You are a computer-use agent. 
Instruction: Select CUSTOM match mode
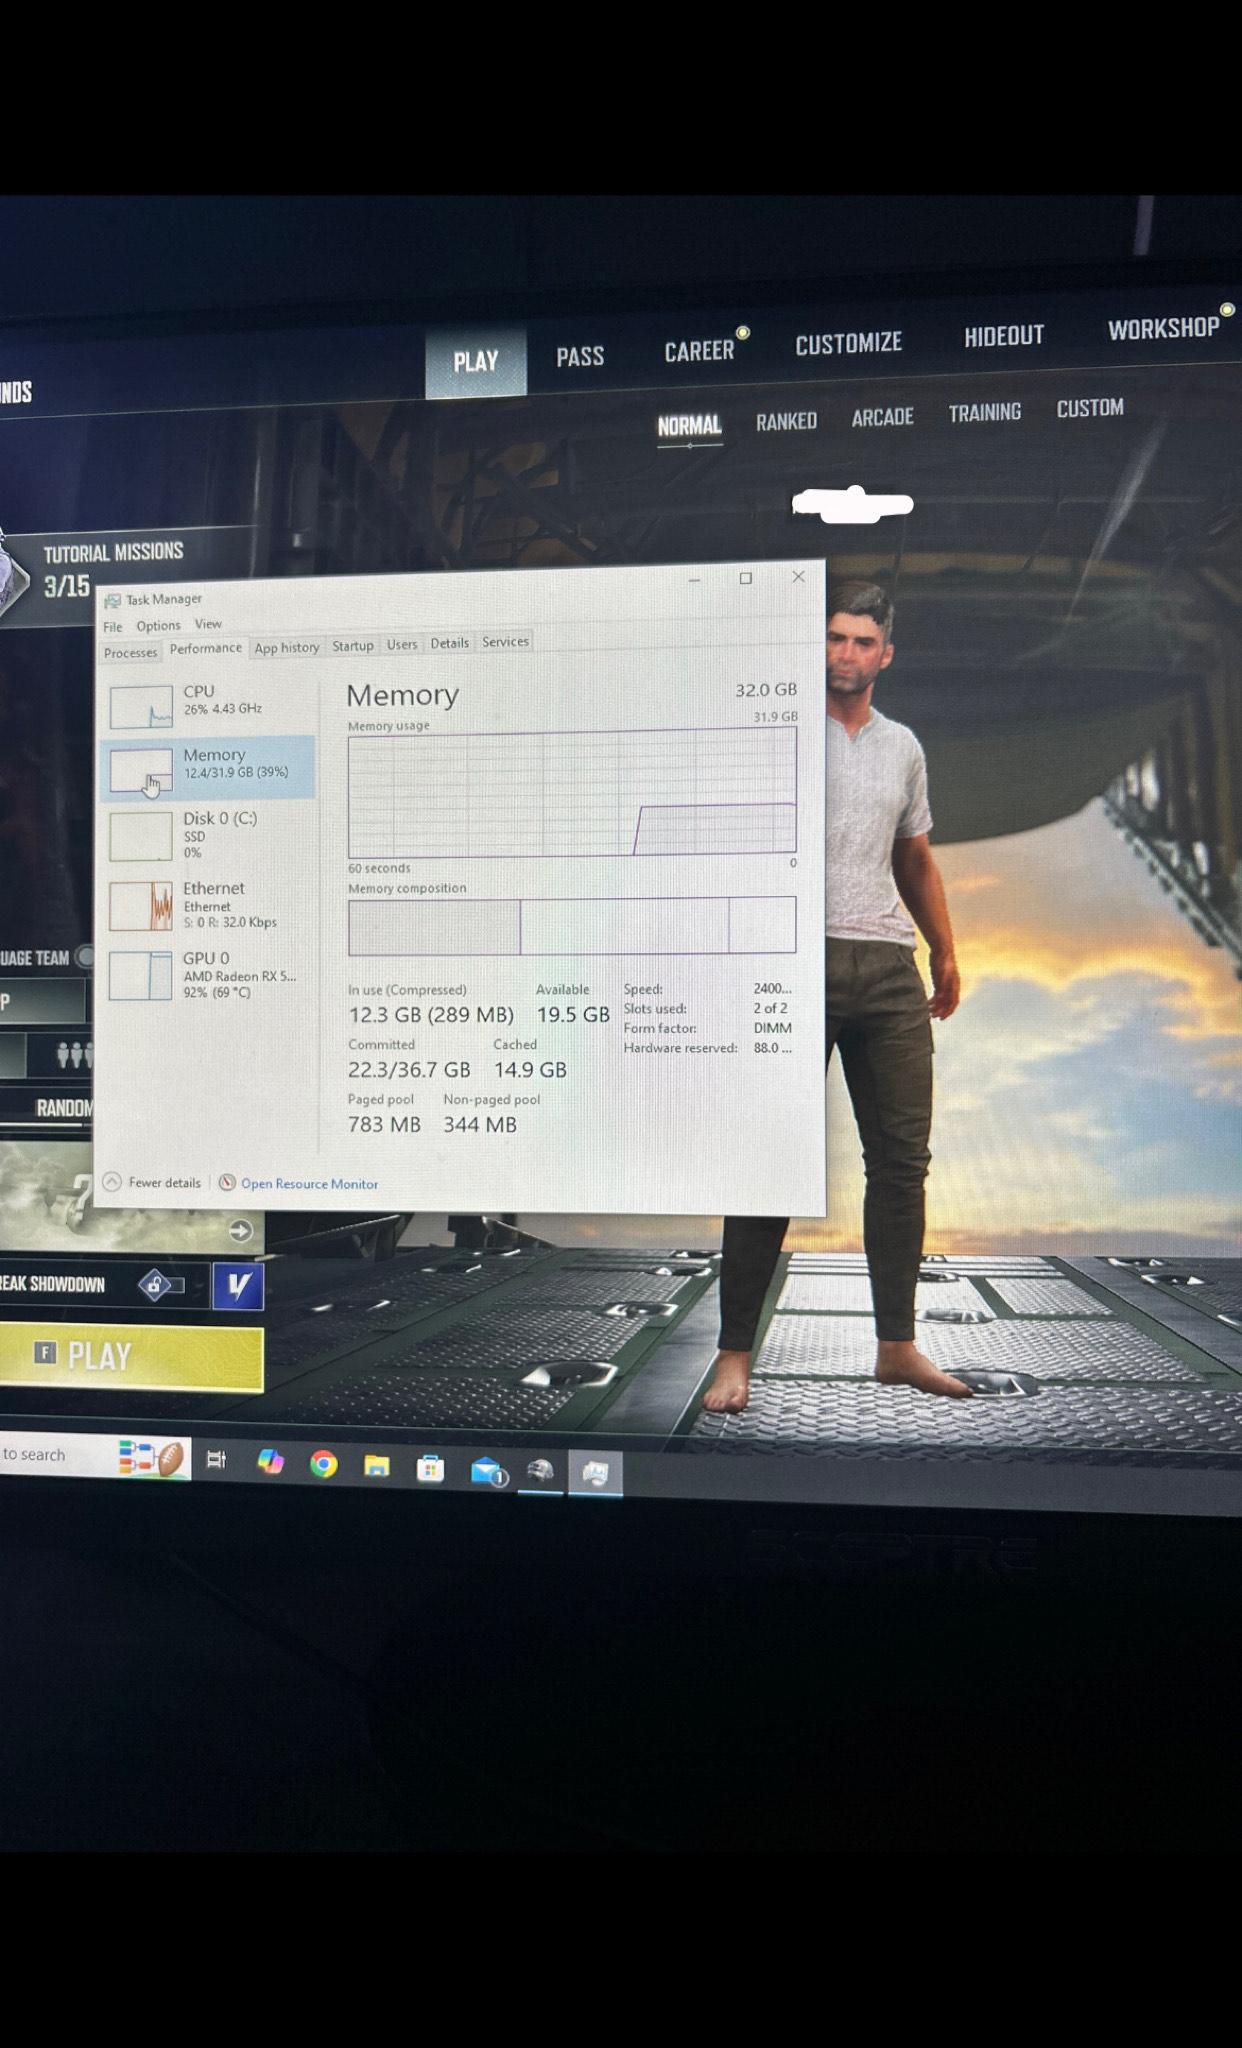(1090, 408)
